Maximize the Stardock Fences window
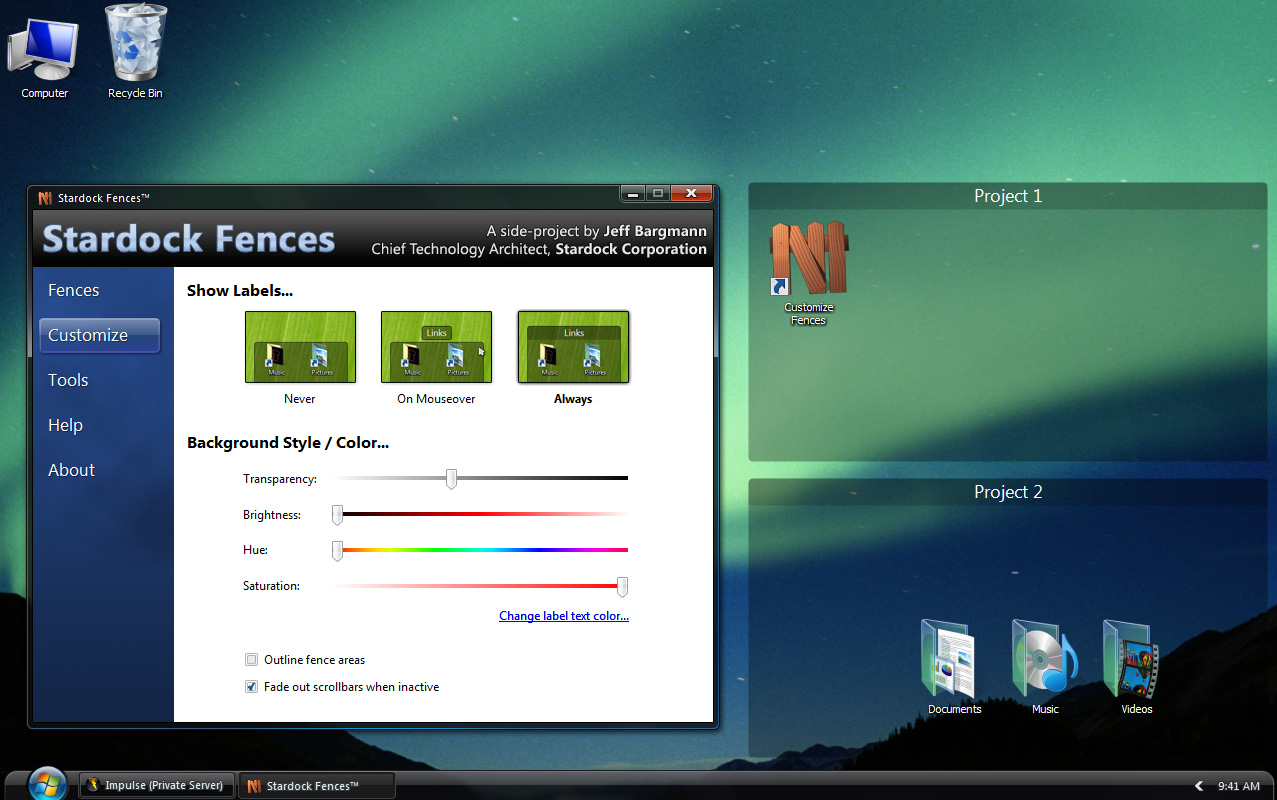 pos(658,193)
